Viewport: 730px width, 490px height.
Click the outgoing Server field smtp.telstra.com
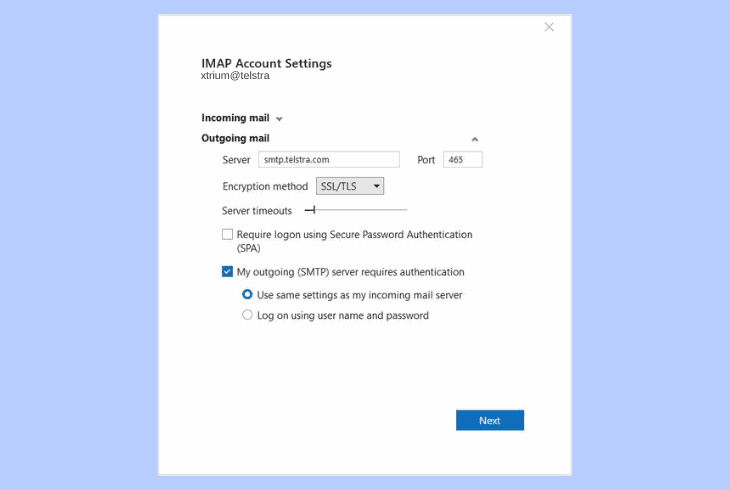point(329,160)
